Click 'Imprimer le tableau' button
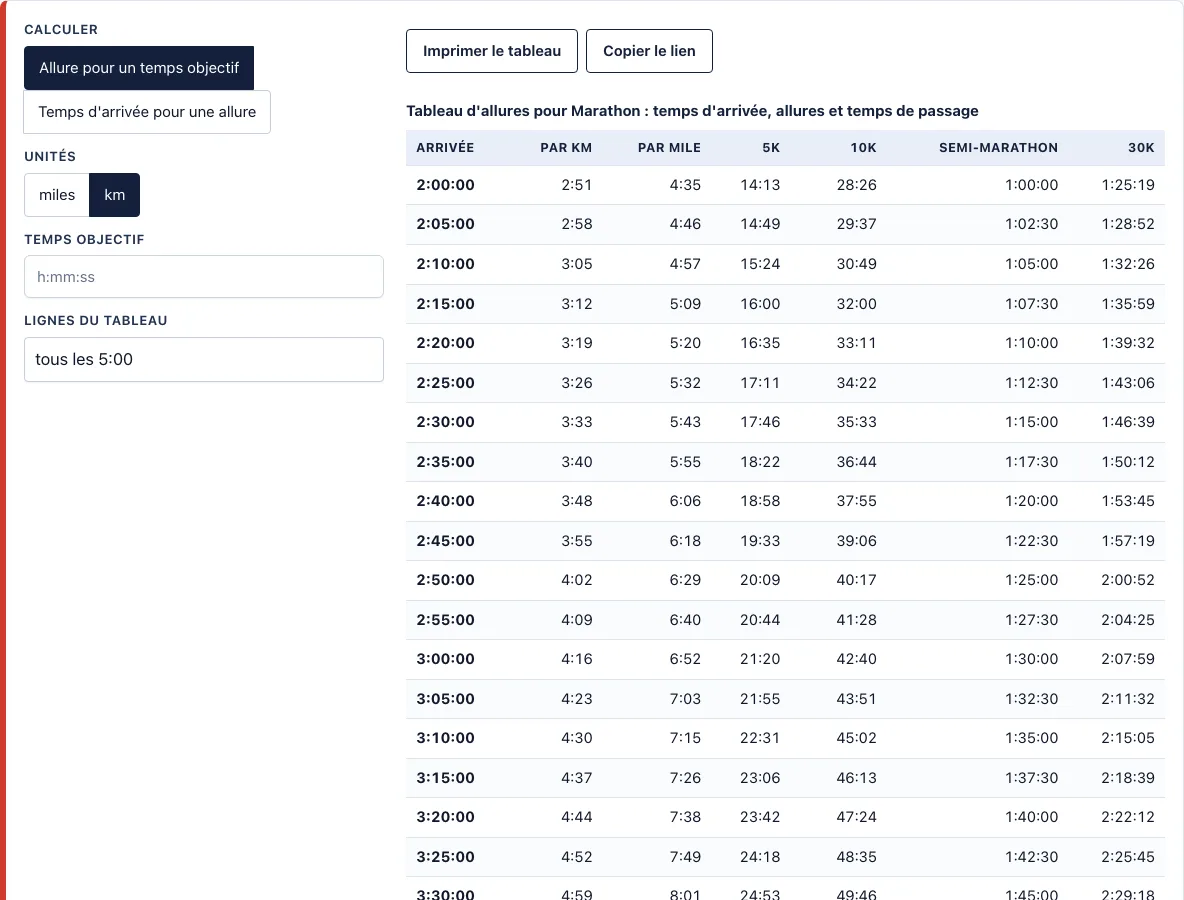The width and height of the screenshot is (1184, 900). 492,51
